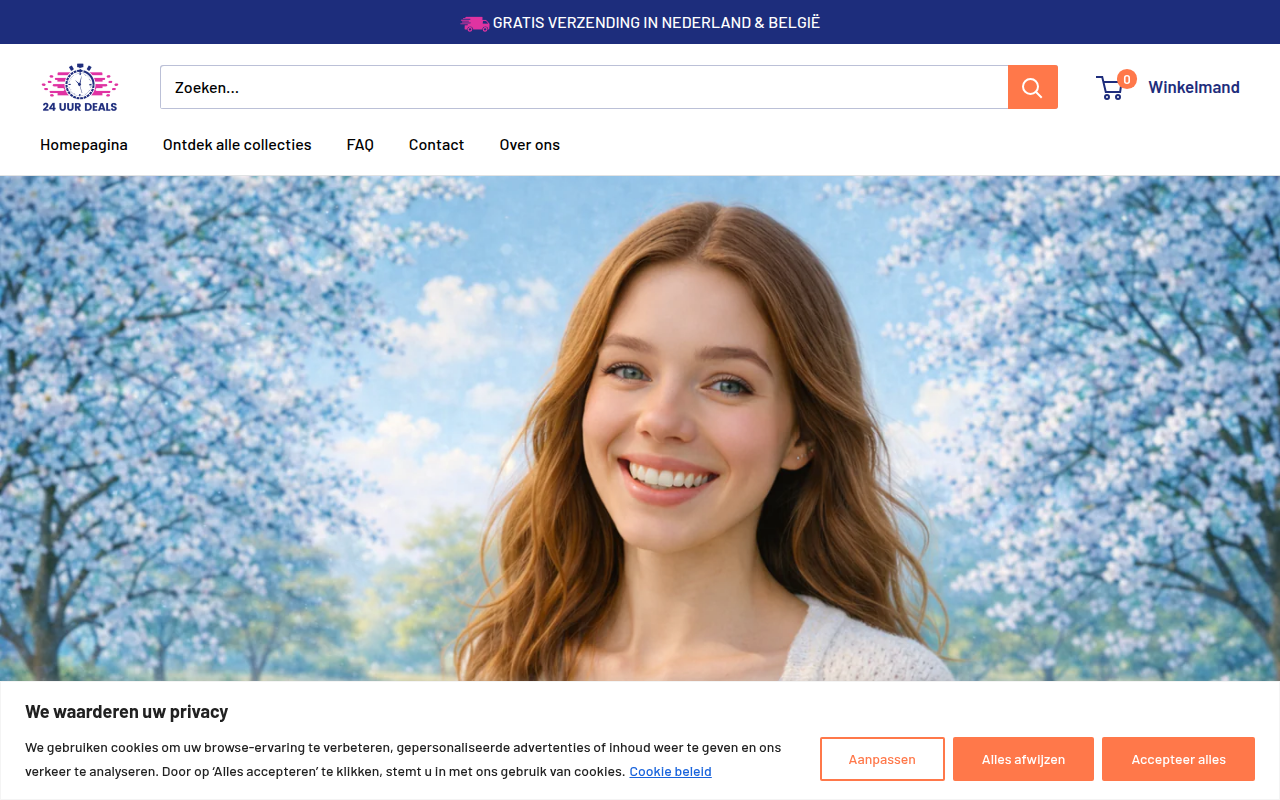
Task: Click the We waarderen uw privacy heading
Action: coord(127,712)
